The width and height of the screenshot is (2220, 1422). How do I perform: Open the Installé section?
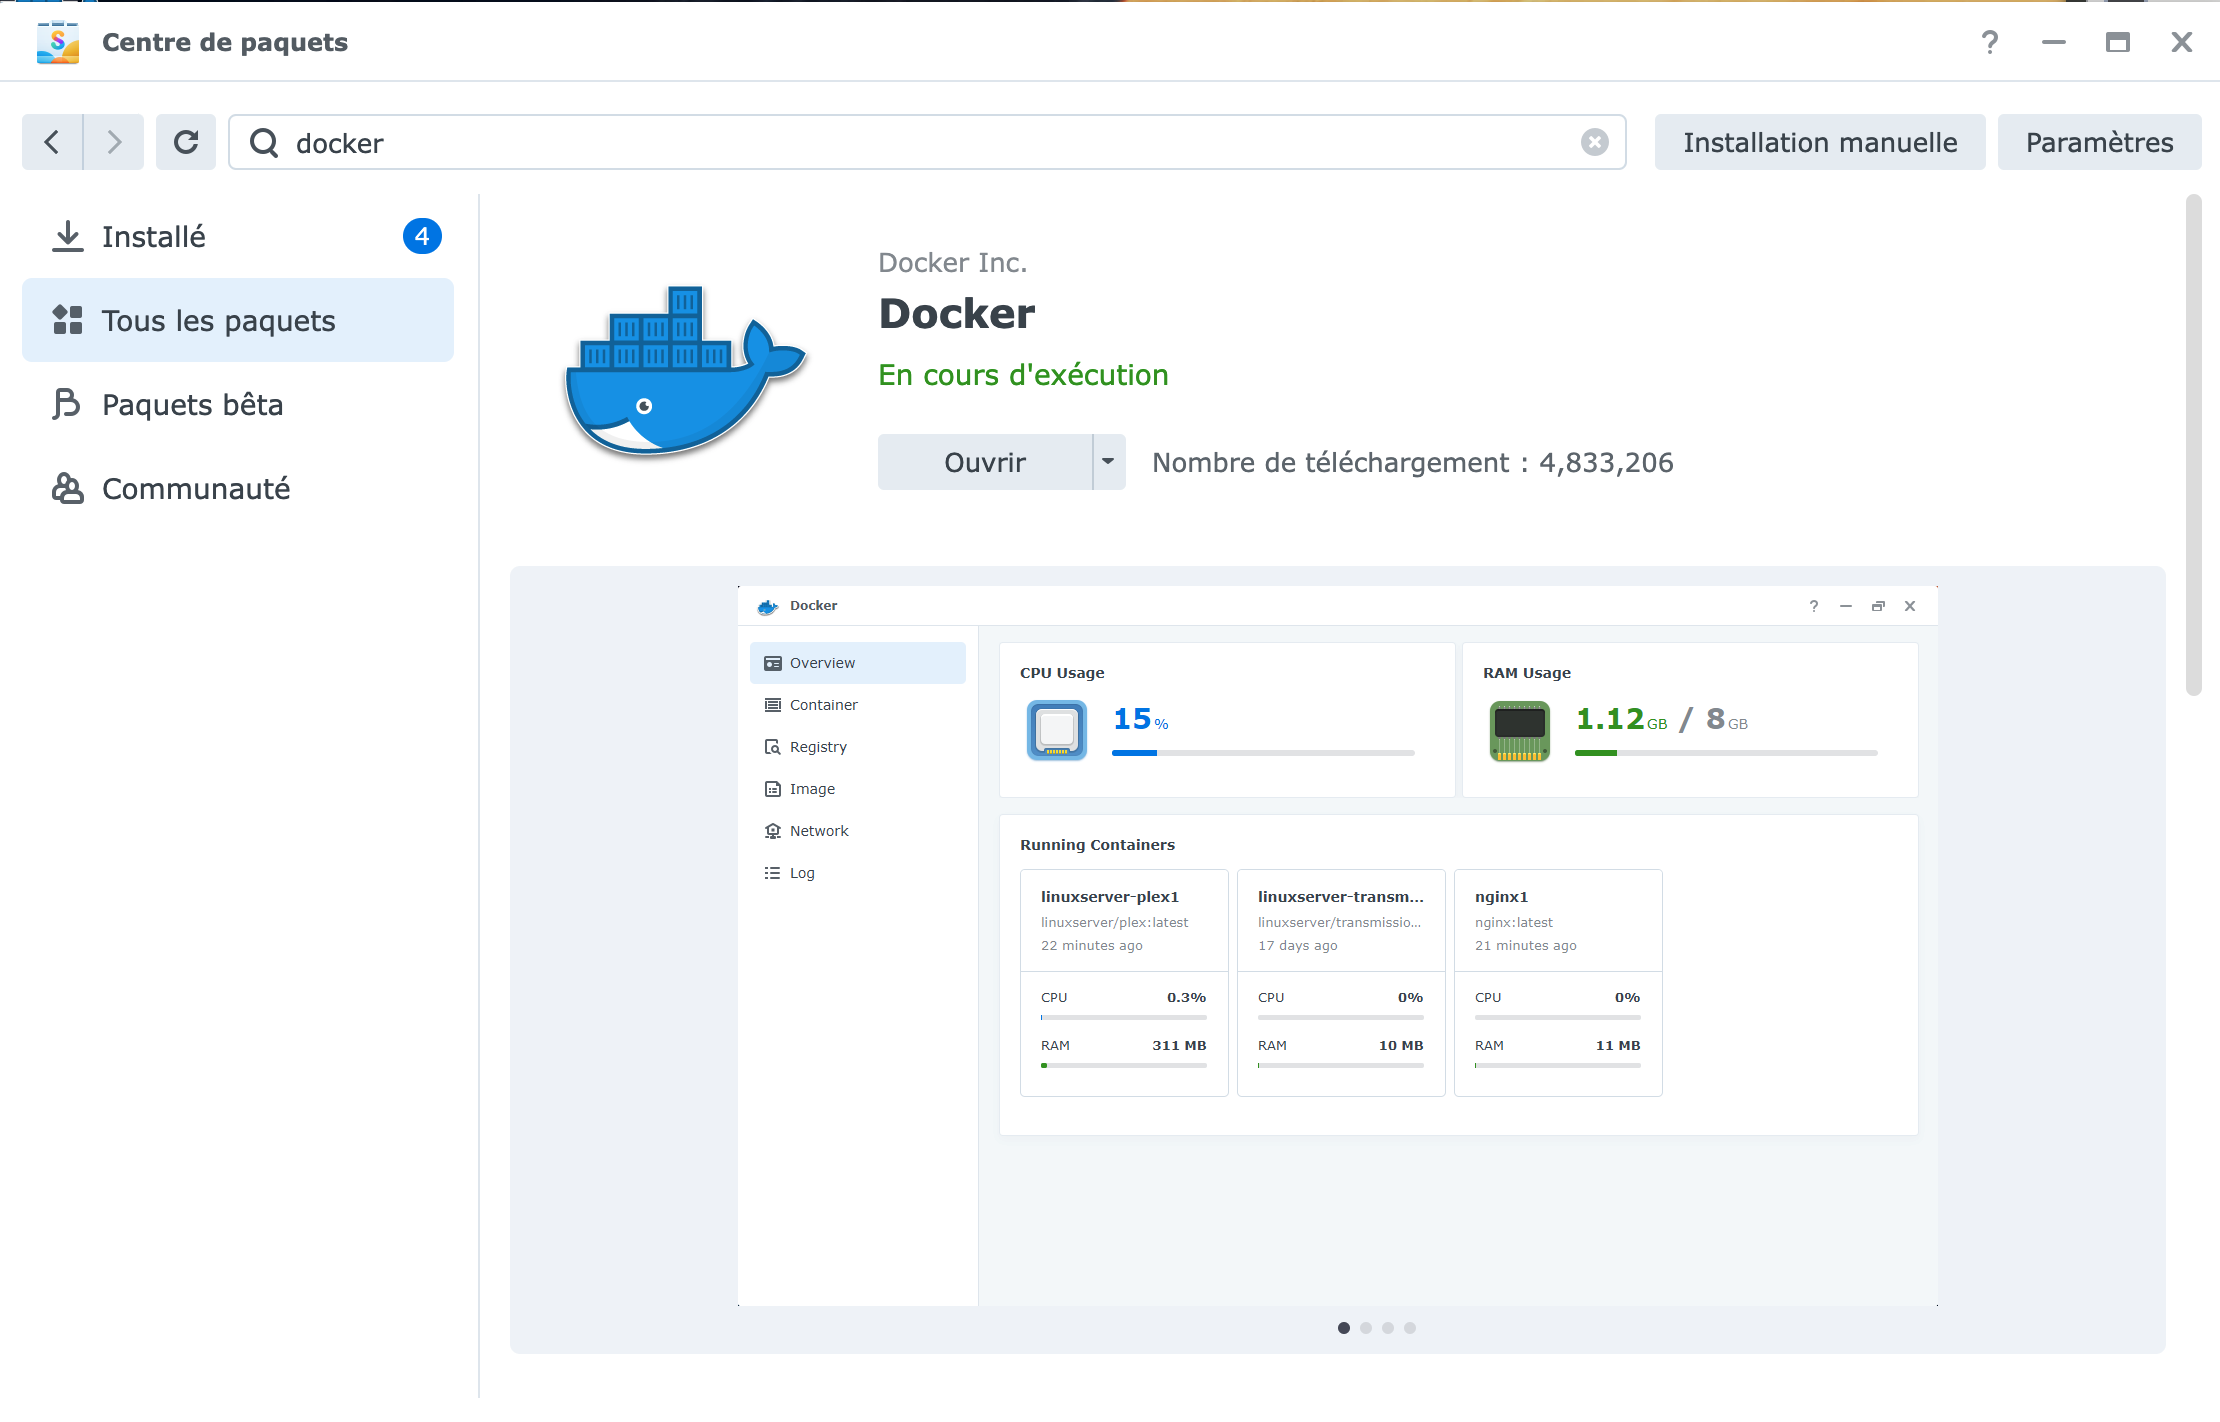(238, 236)
